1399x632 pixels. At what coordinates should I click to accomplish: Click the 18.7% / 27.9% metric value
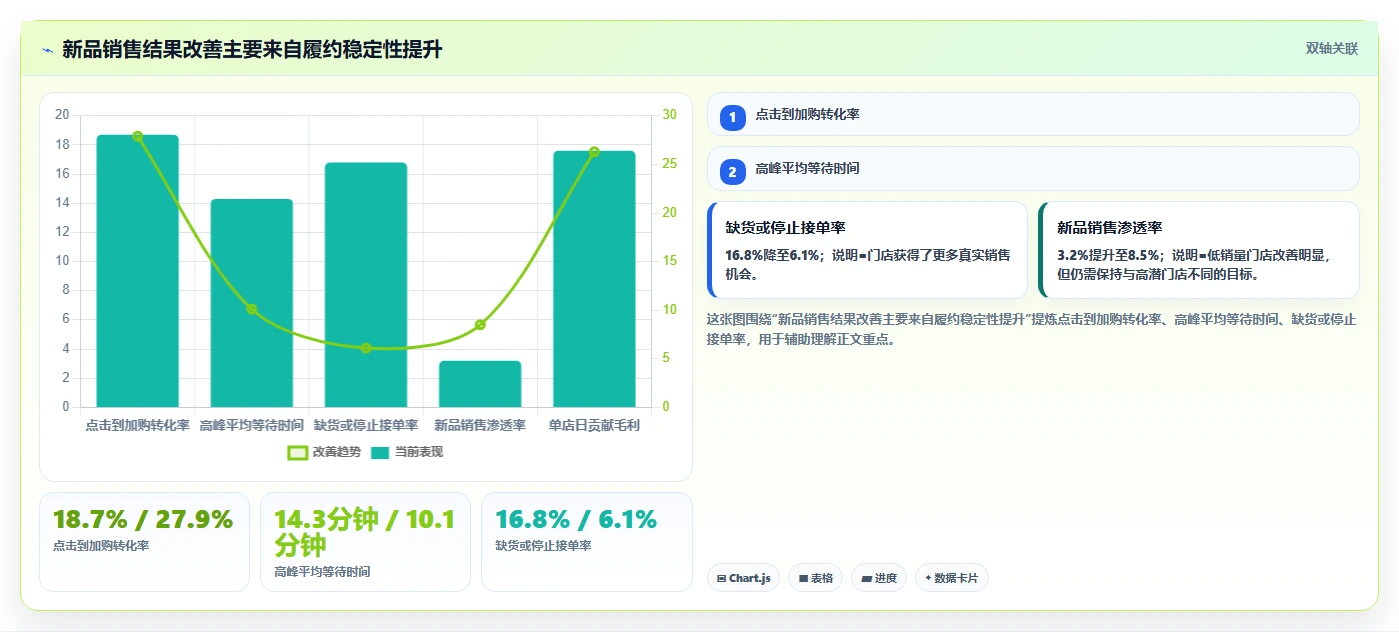click(143, 520)
